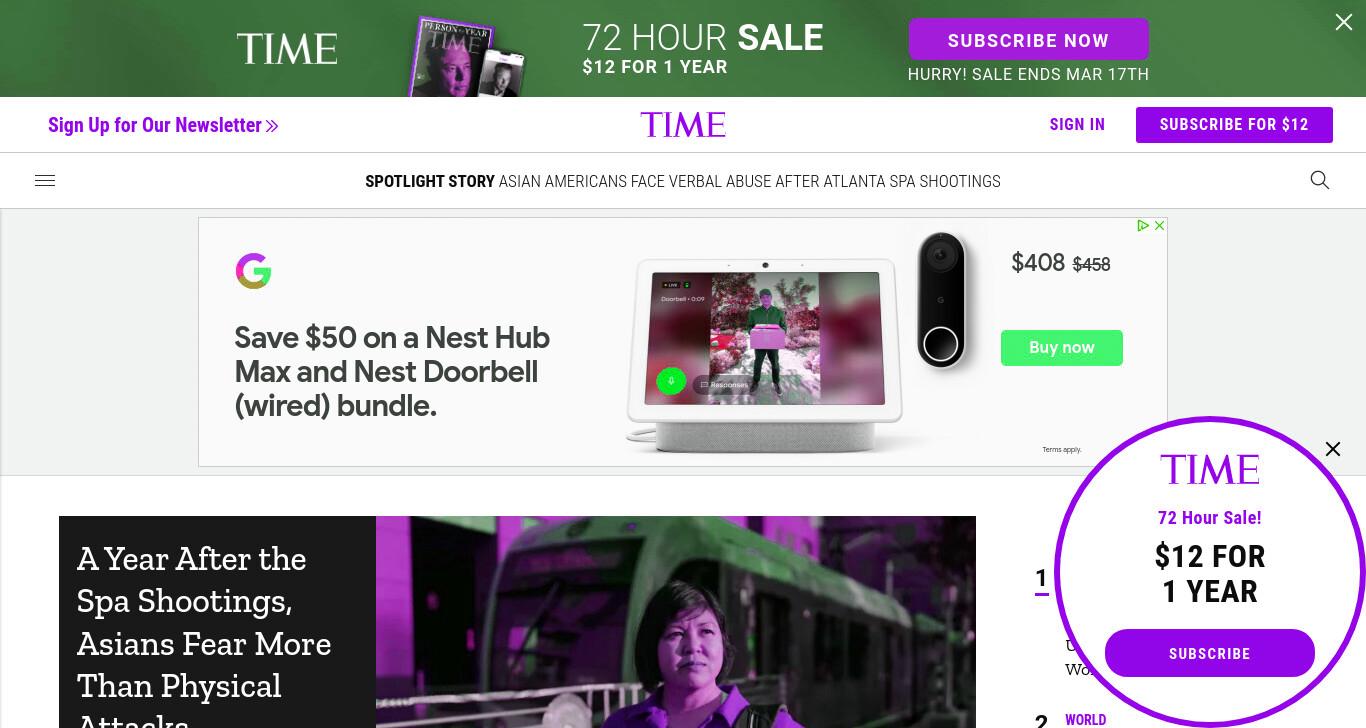Click the Google G logo in ad

pos(253,271)
